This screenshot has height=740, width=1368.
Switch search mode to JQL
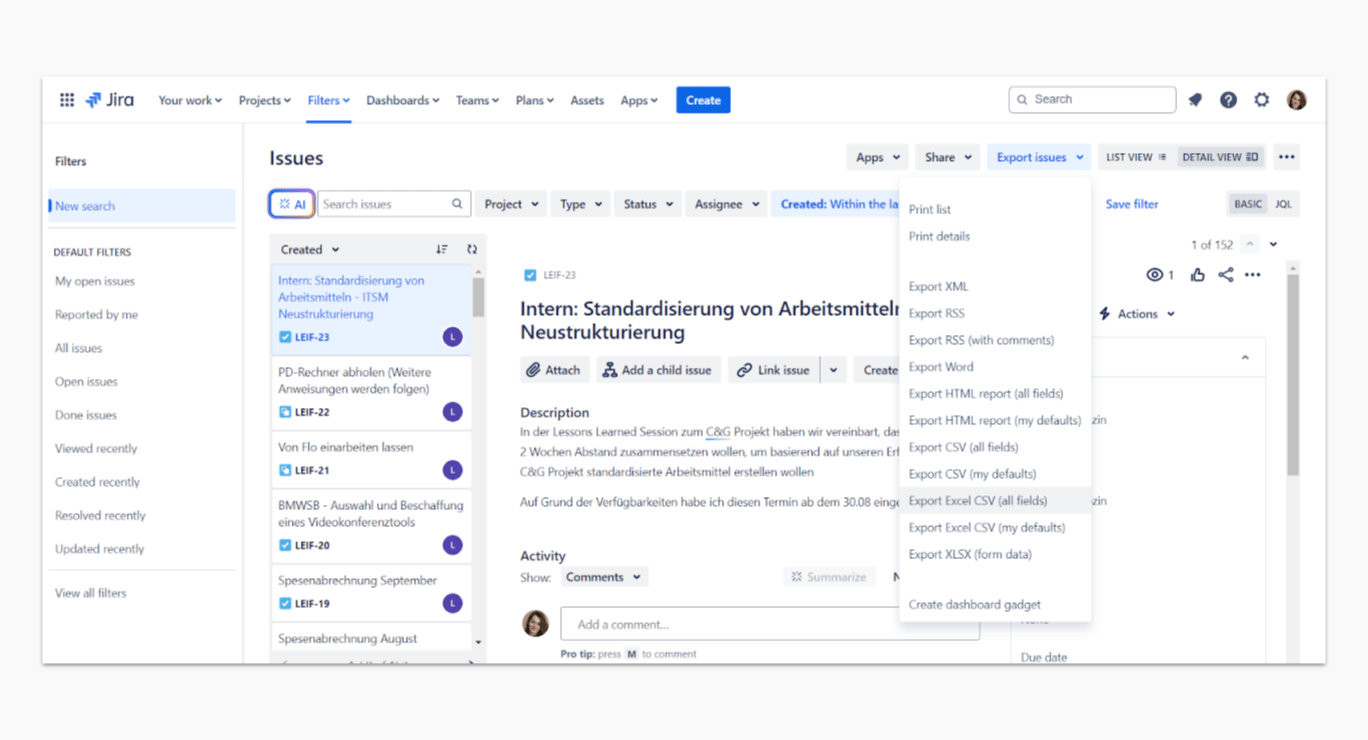click(x=1283, y=204)
